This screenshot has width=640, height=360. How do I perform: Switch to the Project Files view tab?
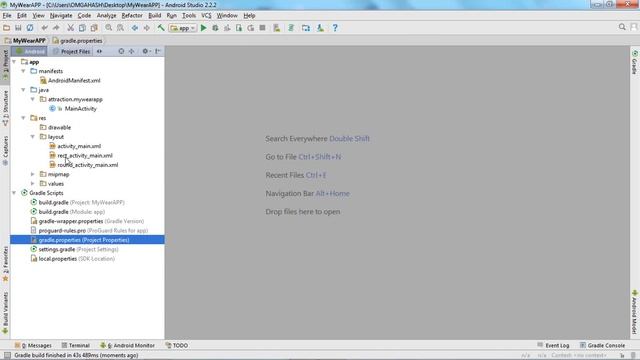click(x=71, y=51)
